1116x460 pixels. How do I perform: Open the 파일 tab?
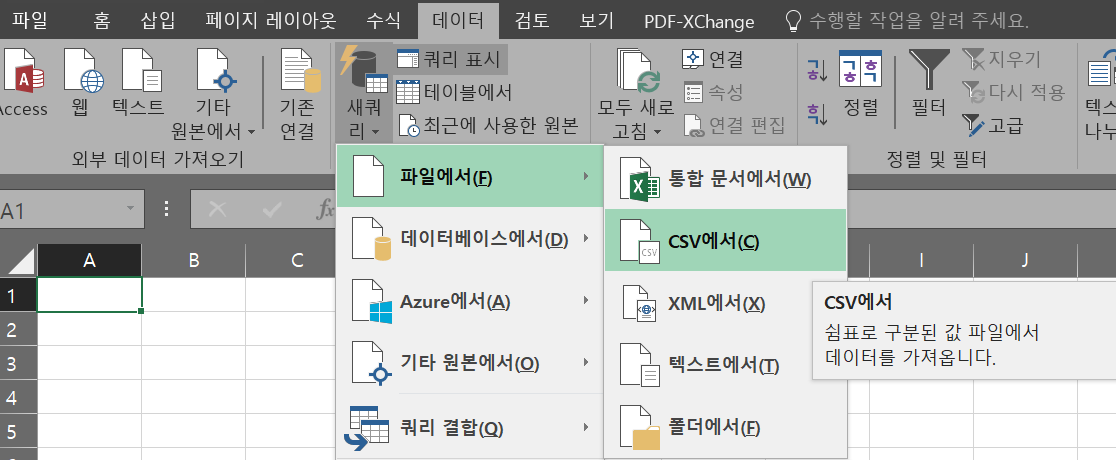point(29,20)
